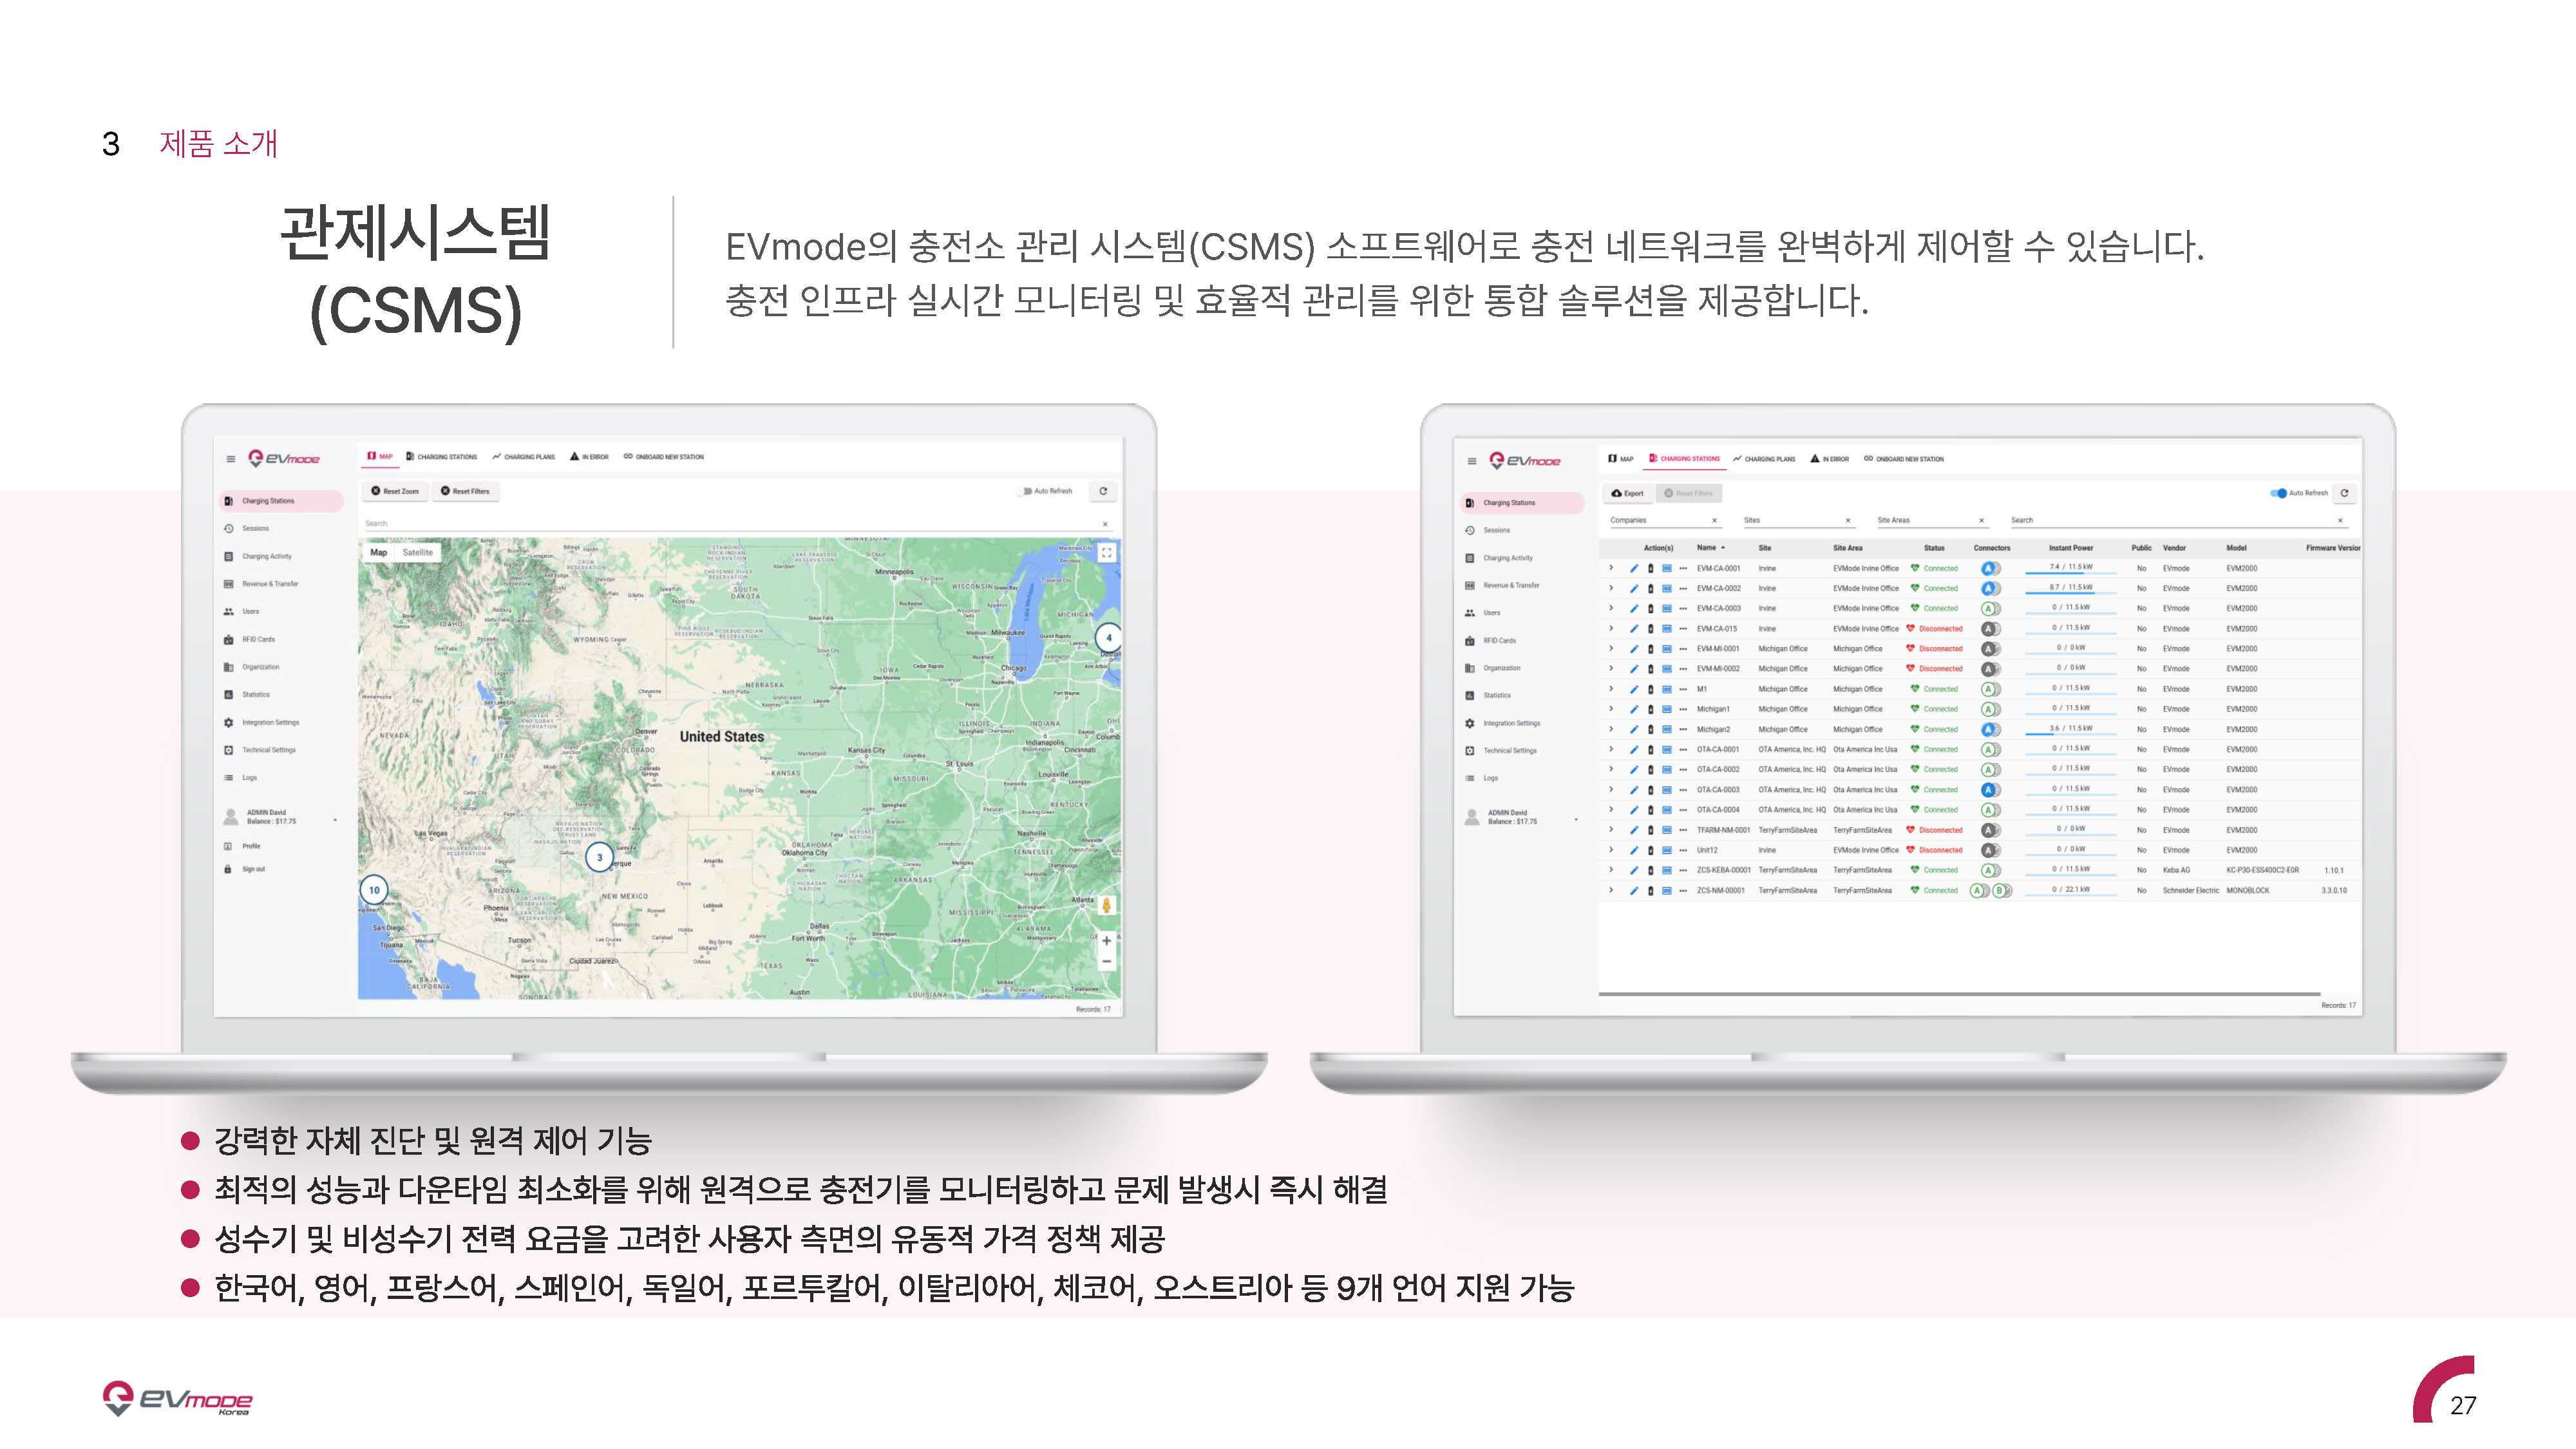This screenshot has width=2576, height=1449.
Task: Zoom in with the map plus button
Action: 1106,940
